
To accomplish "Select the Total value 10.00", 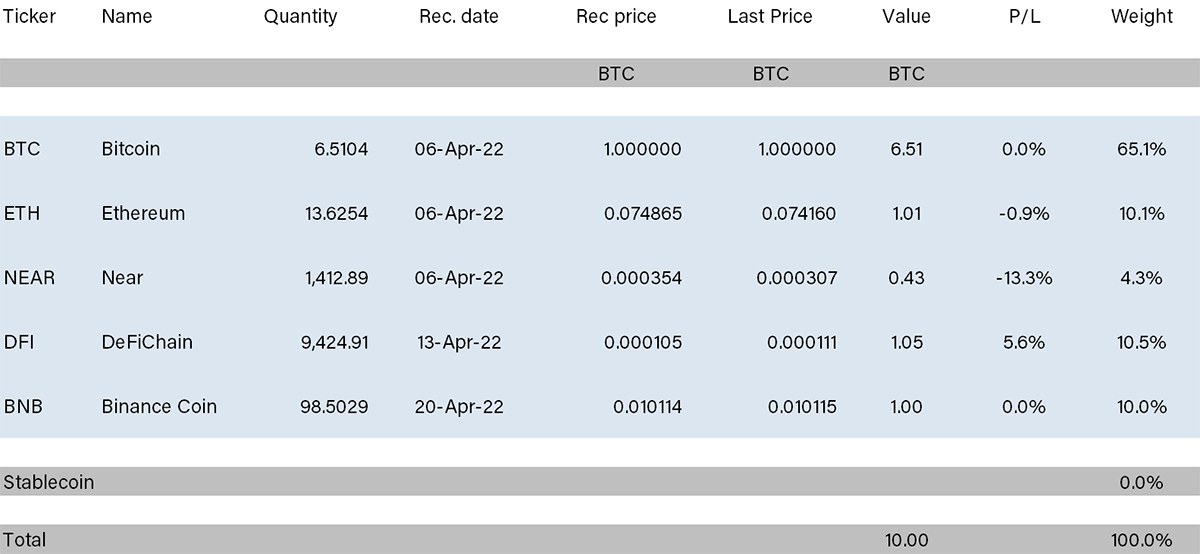I will (x=907, y=540).
